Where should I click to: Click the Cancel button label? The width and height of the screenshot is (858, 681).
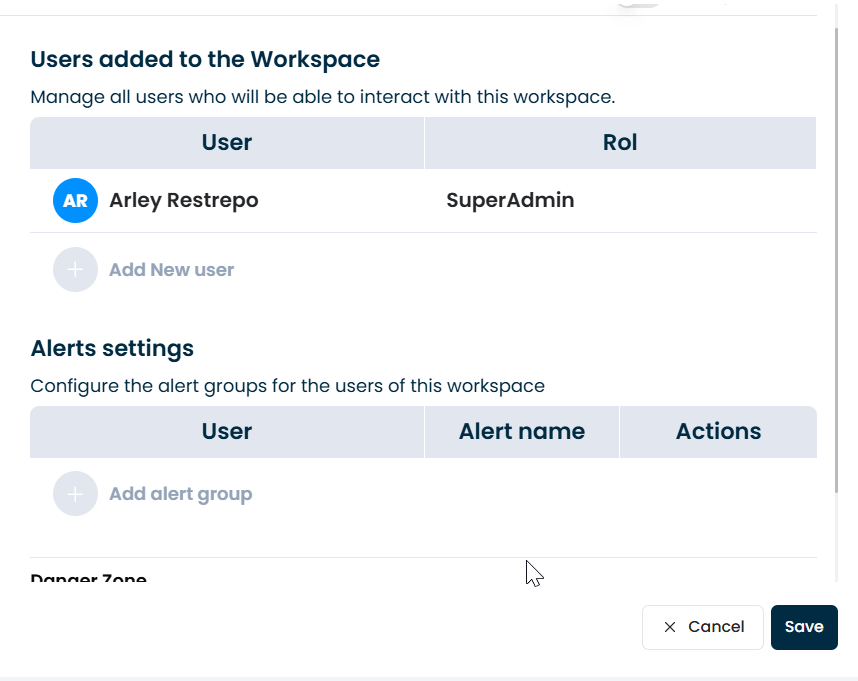tap(716, 627)
